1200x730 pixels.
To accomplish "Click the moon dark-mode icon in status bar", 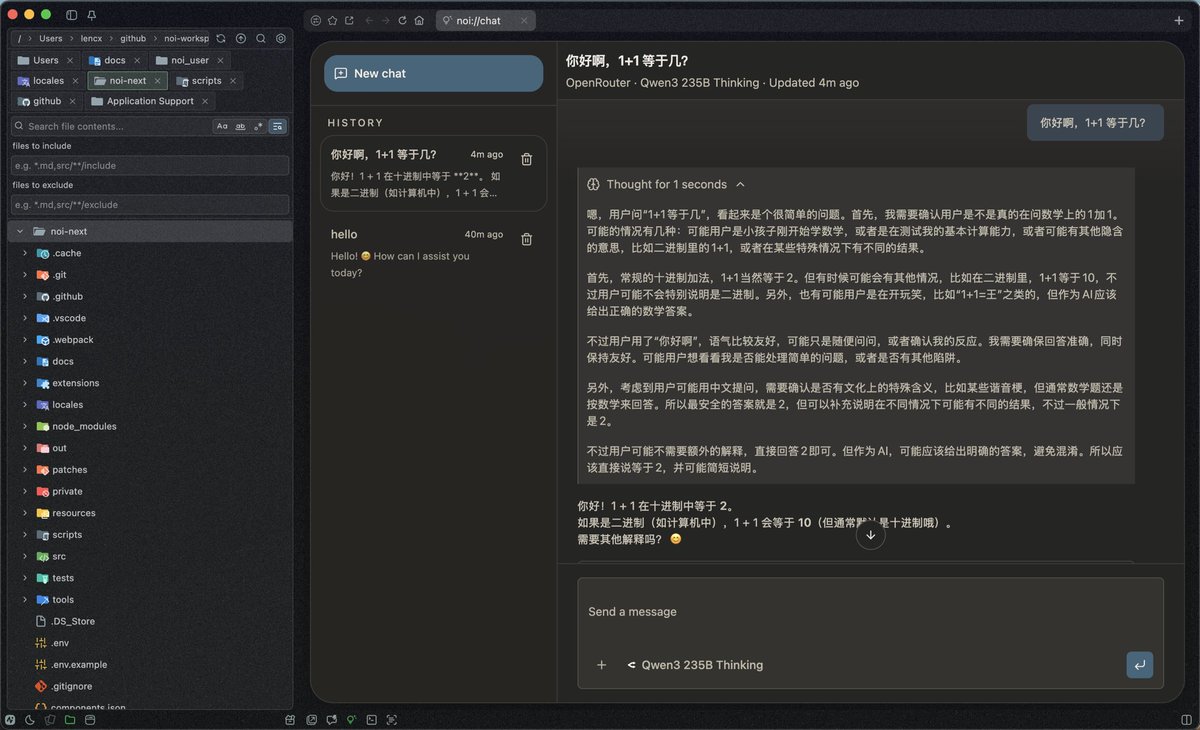I will pos(30,720).
